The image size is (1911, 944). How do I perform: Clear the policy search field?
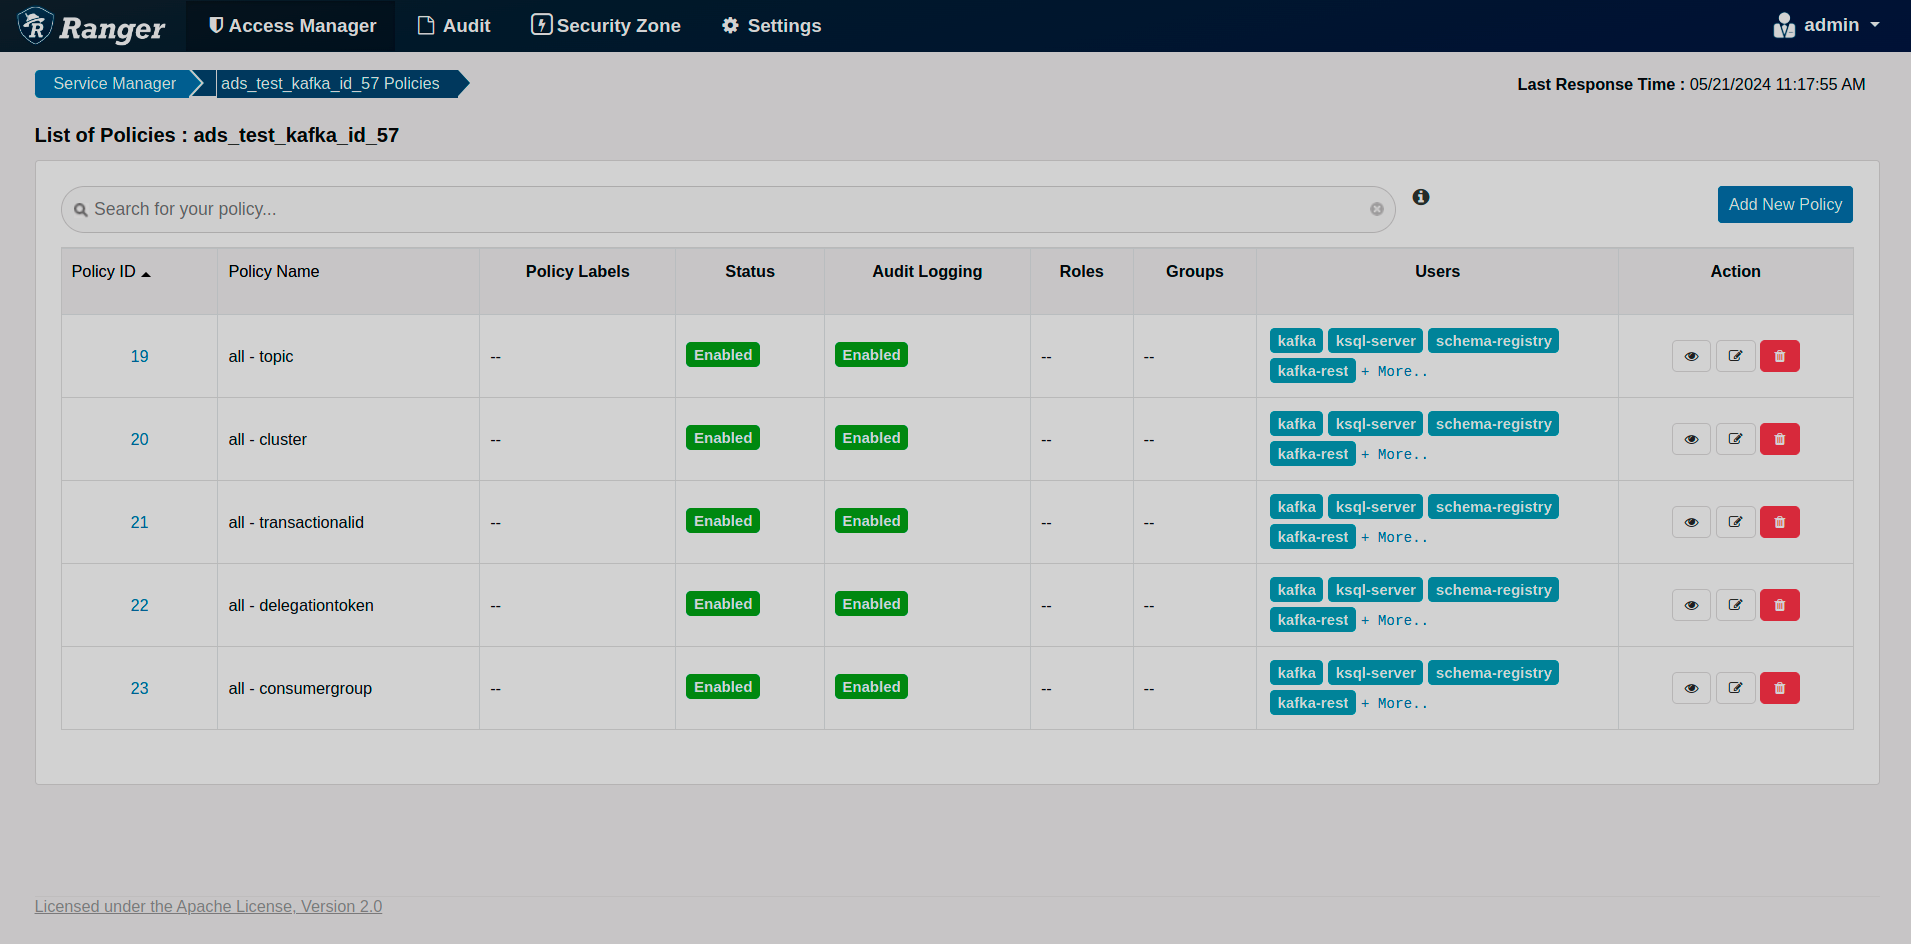[1376, 209]
